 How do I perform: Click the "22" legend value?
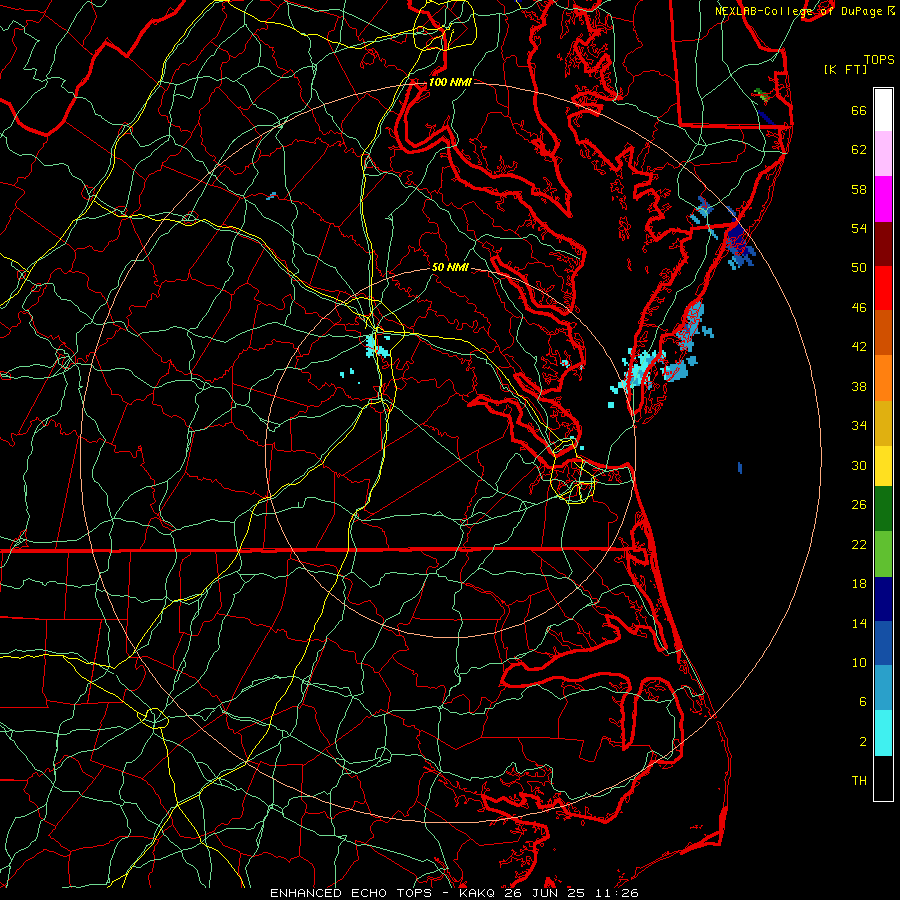pyautogui.click(x=859, y=544)
